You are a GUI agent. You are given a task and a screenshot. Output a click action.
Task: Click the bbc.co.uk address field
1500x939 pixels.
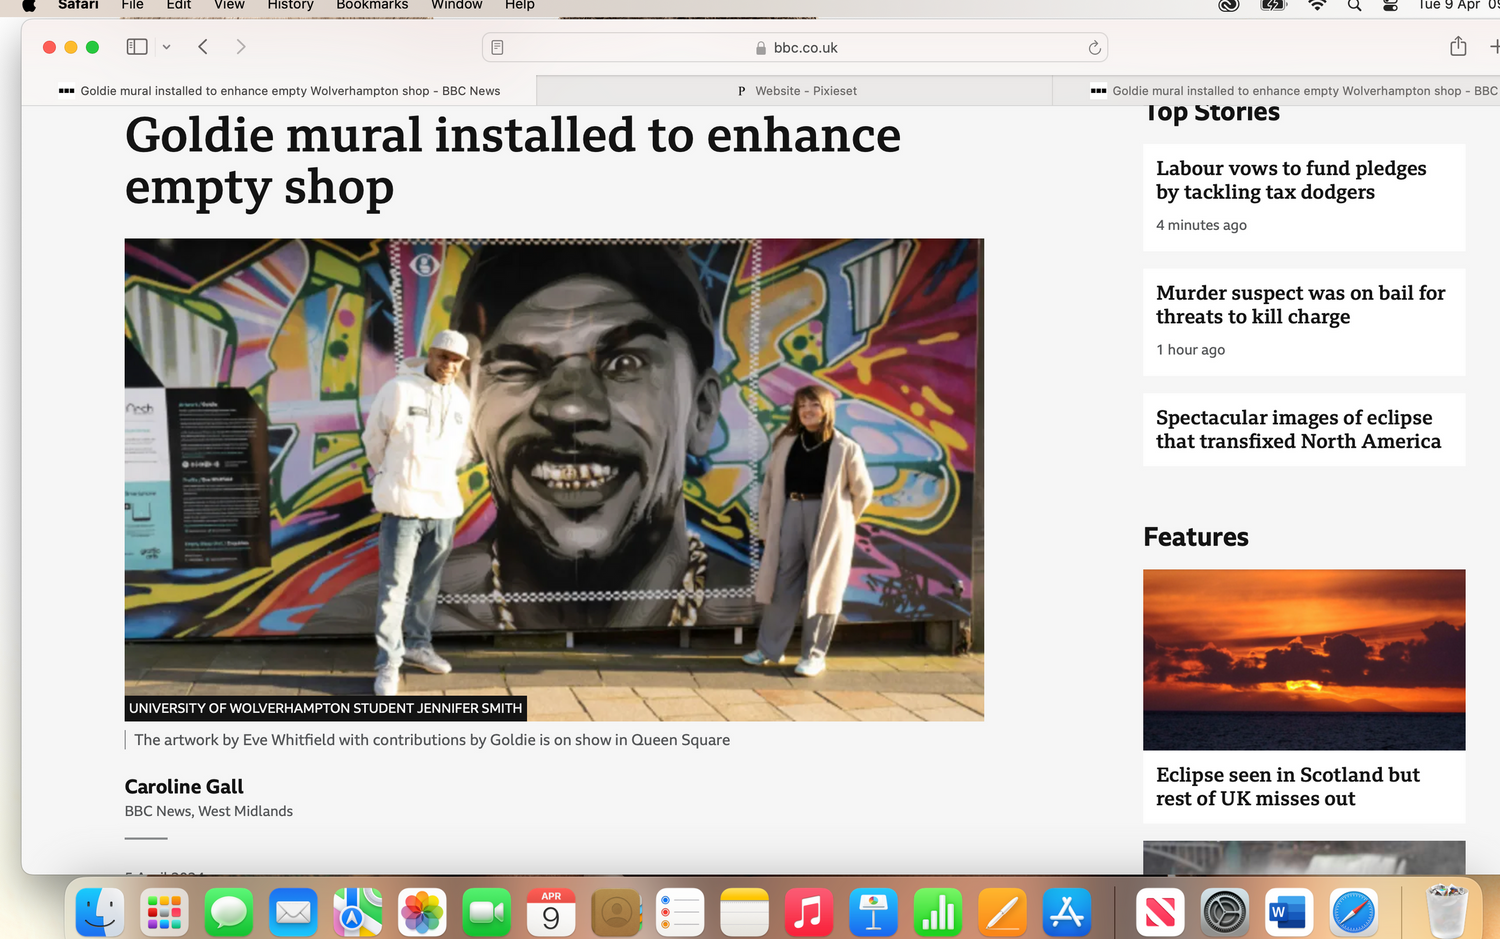click(x=795, y=48)
